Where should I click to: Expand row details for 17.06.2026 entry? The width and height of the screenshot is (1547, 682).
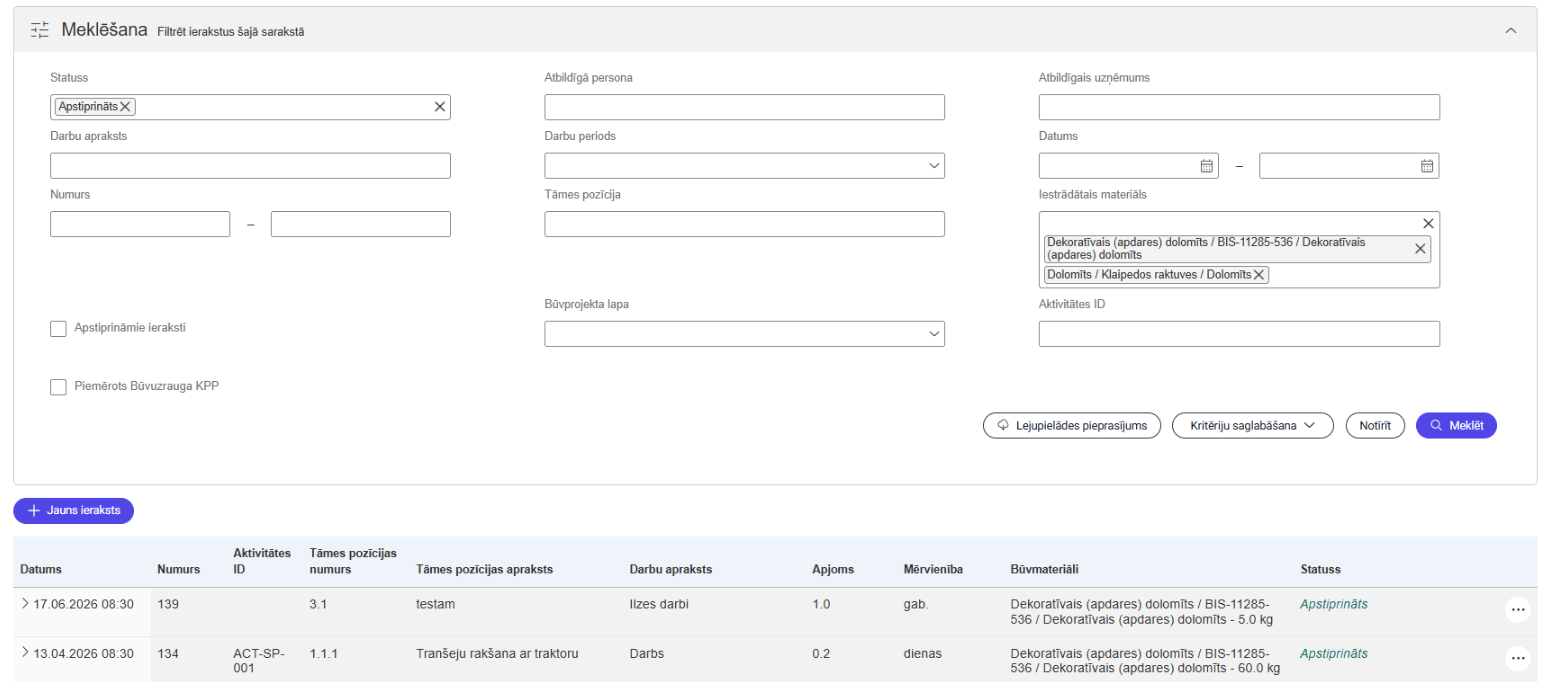[25, 604]
